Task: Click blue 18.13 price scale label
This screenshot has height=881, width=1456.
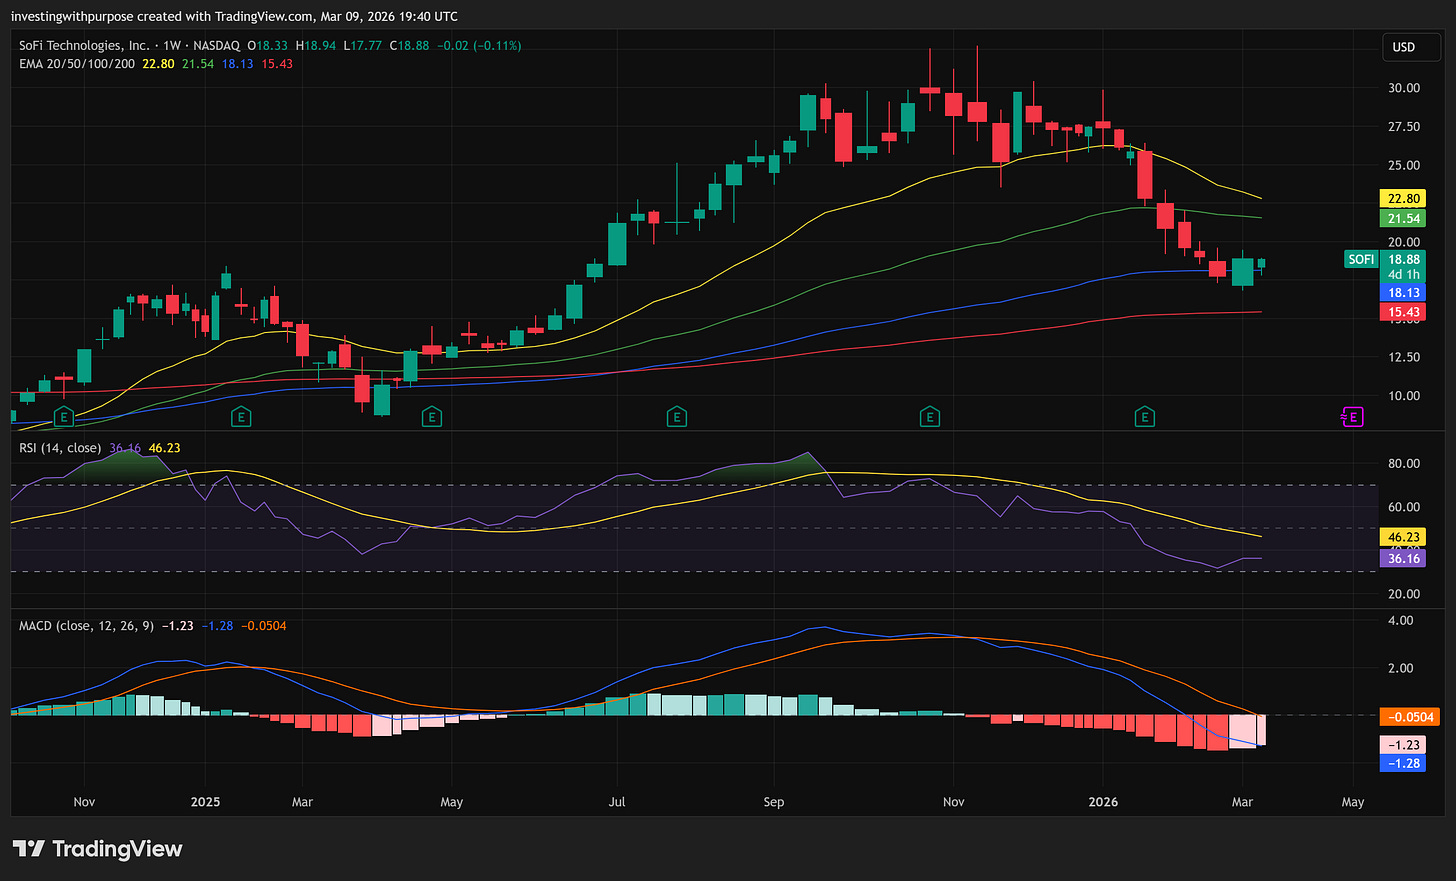Action: click(1403, 293)
